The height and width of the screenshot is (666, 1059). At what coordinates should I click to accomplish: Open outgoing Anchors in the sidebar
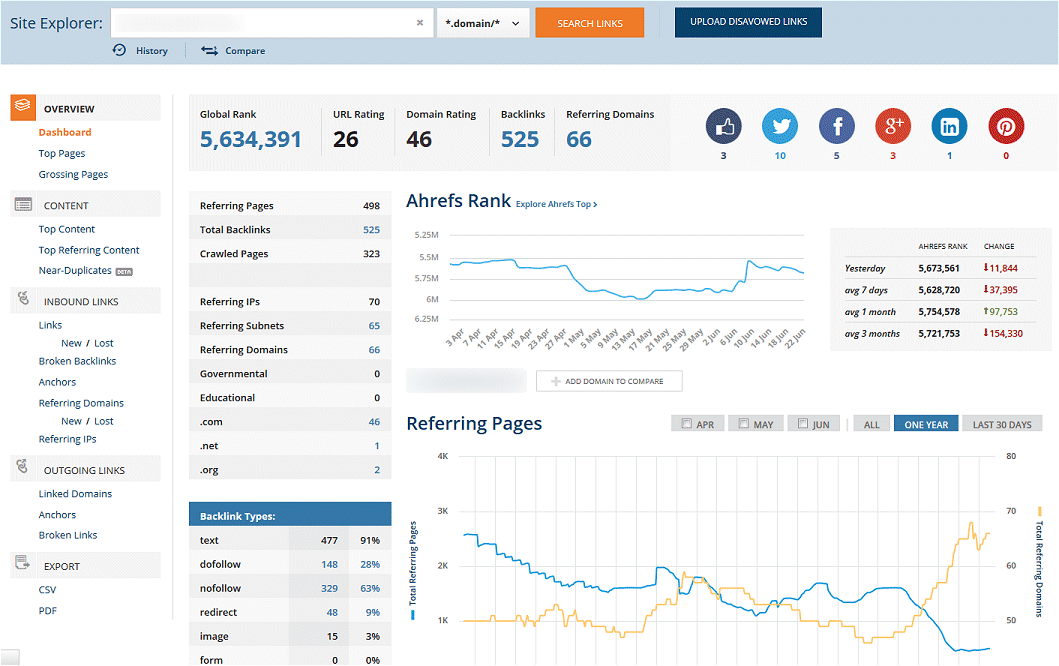(57, 515)
